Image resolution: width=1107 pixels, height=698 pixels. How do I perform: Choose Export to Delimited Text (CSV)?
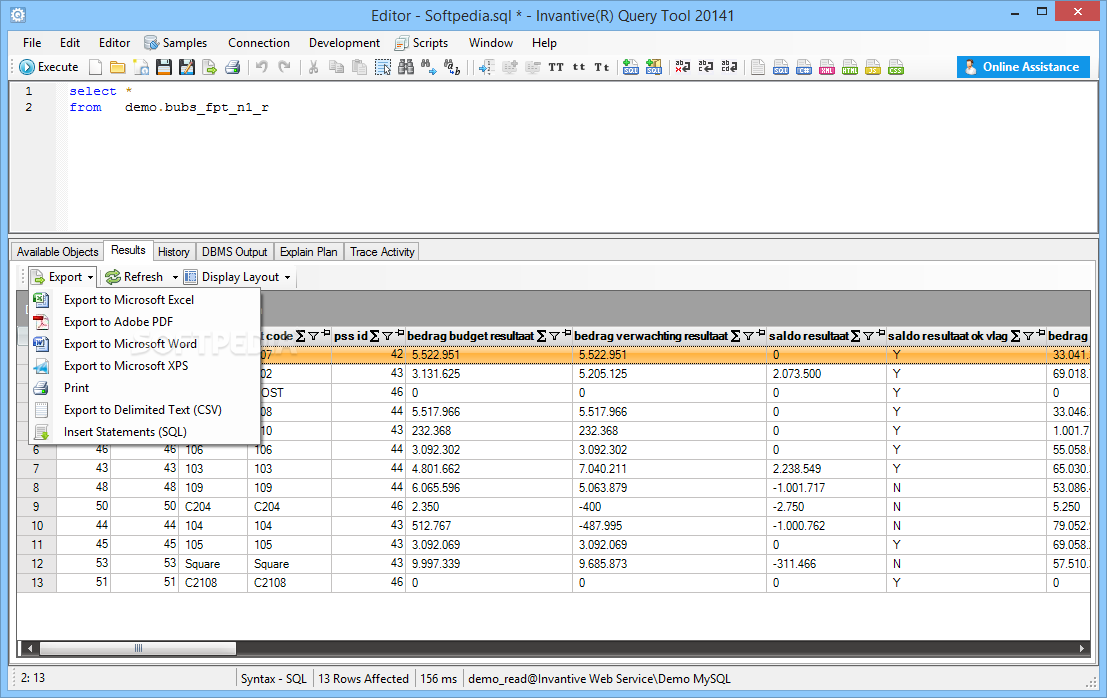pos(145,410)
